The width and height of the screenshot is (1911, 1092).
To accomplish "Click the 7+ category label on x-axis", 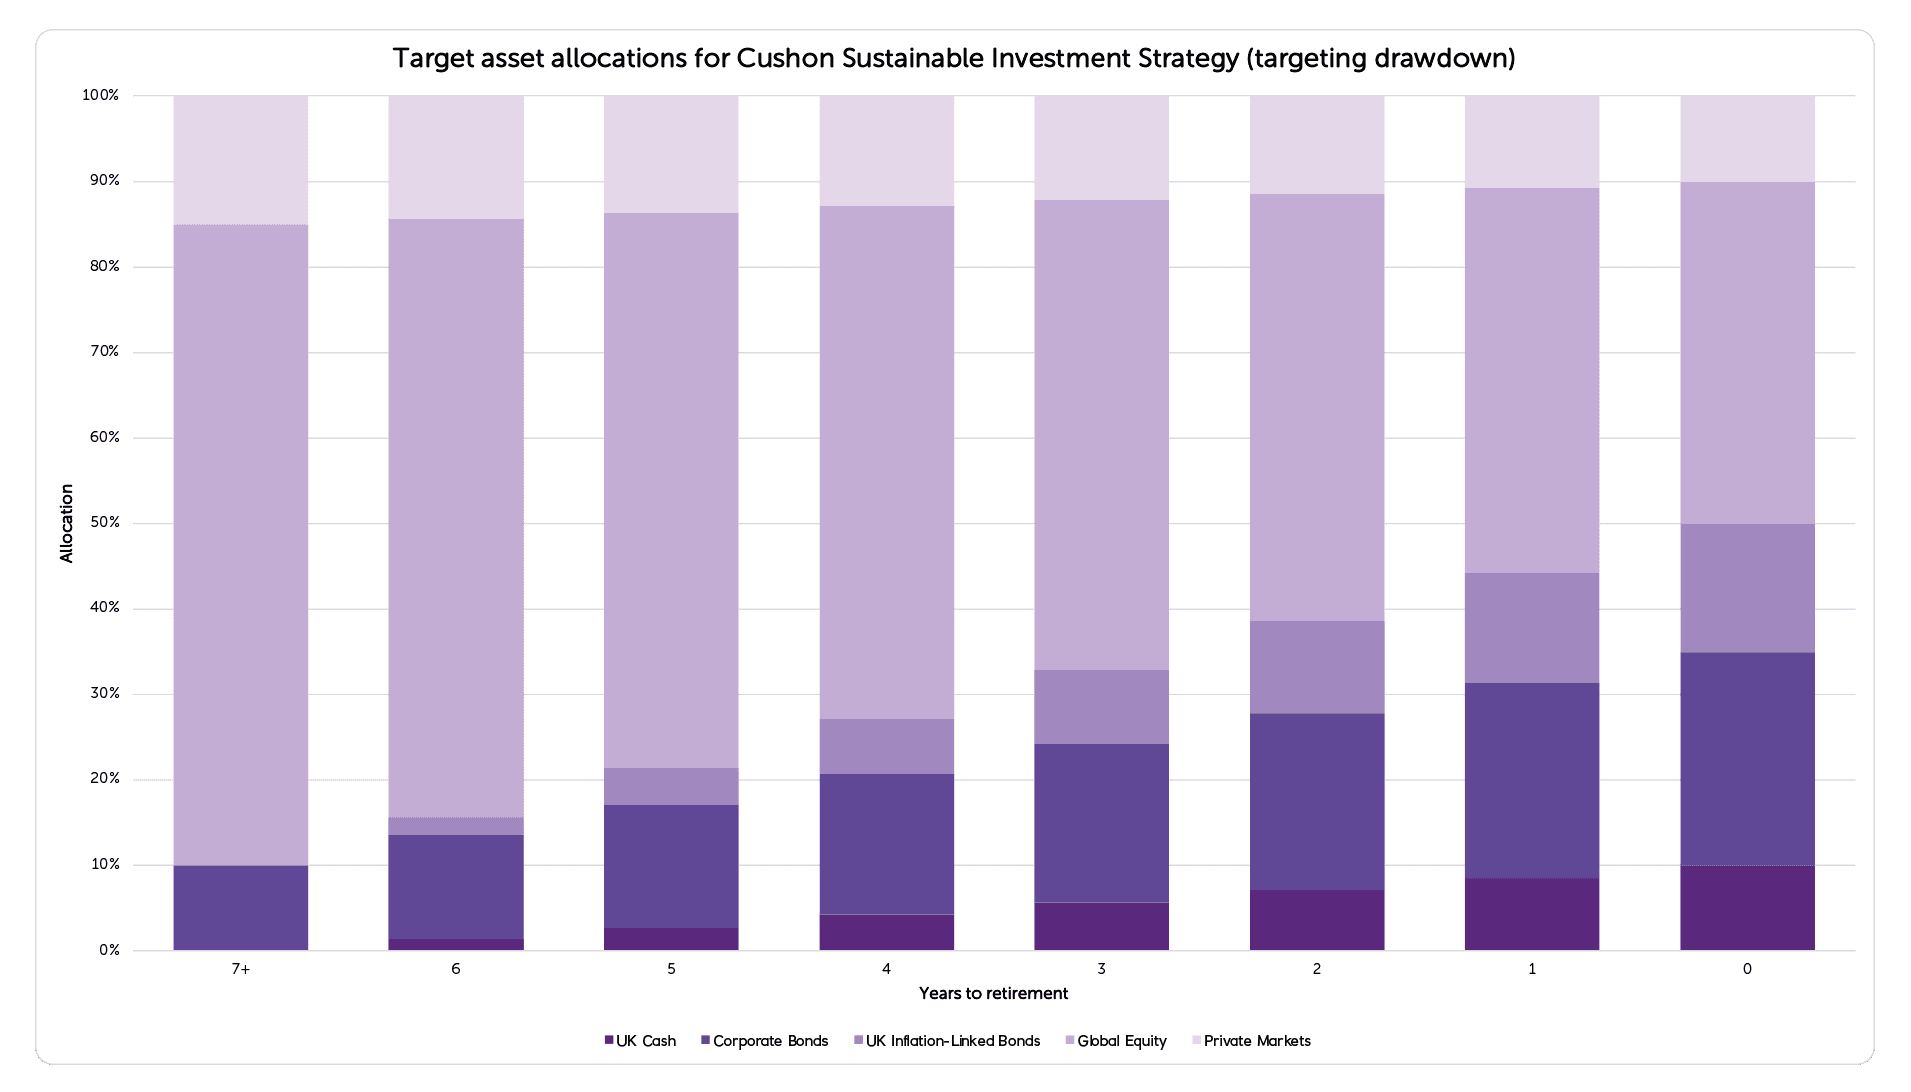I will (240, 968).
